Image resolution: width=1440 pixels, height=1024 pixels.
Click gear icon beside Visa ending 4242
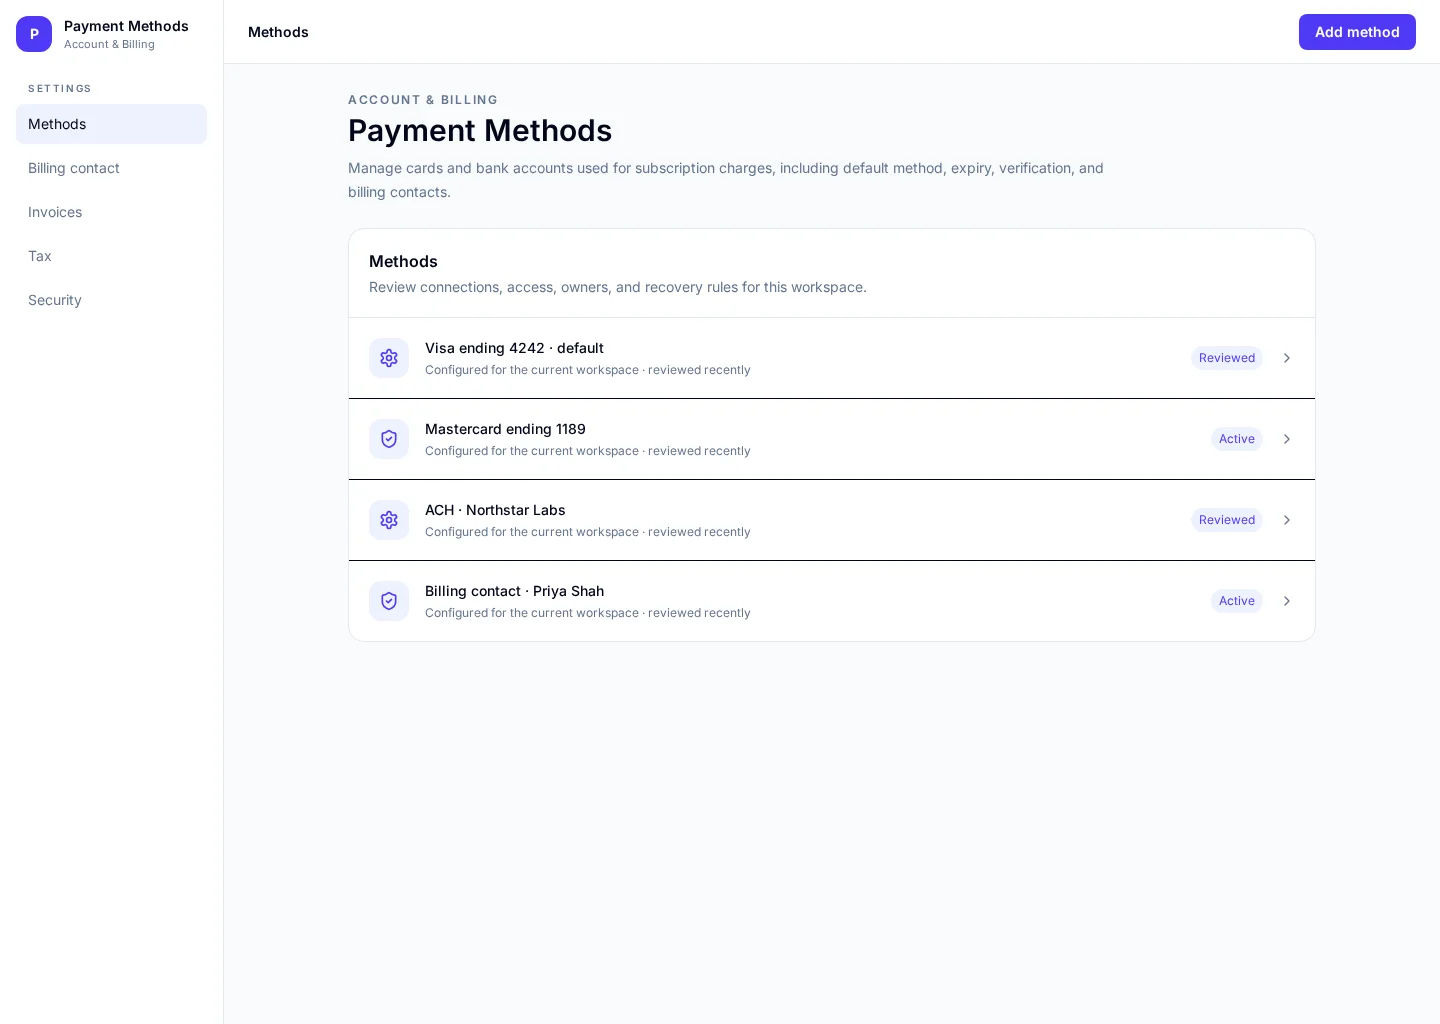pyautogui.click(x=389, y=358)
